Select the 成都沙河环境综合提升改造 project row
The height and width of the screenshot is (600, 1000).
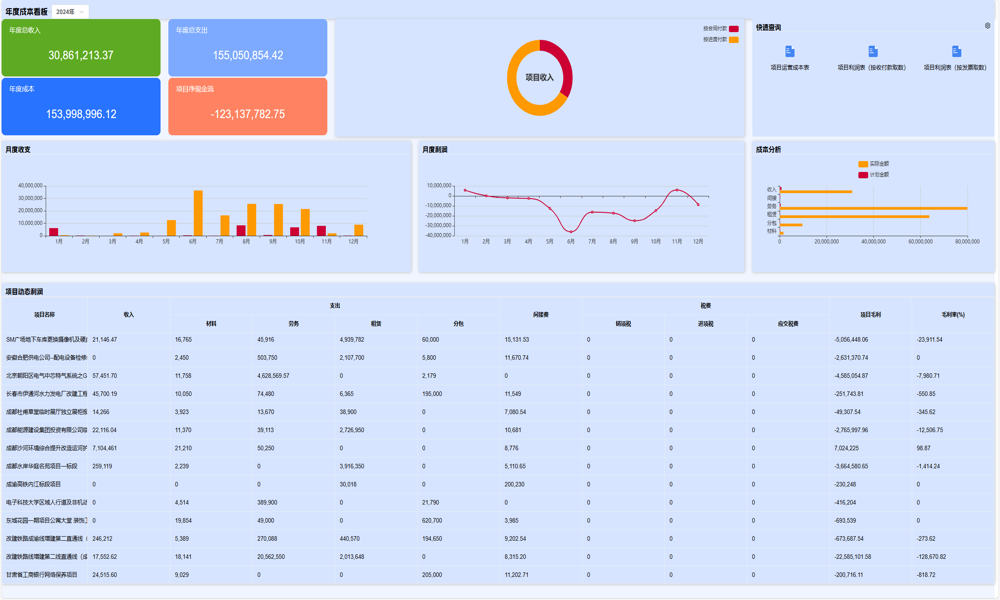[x=46, y=448]
